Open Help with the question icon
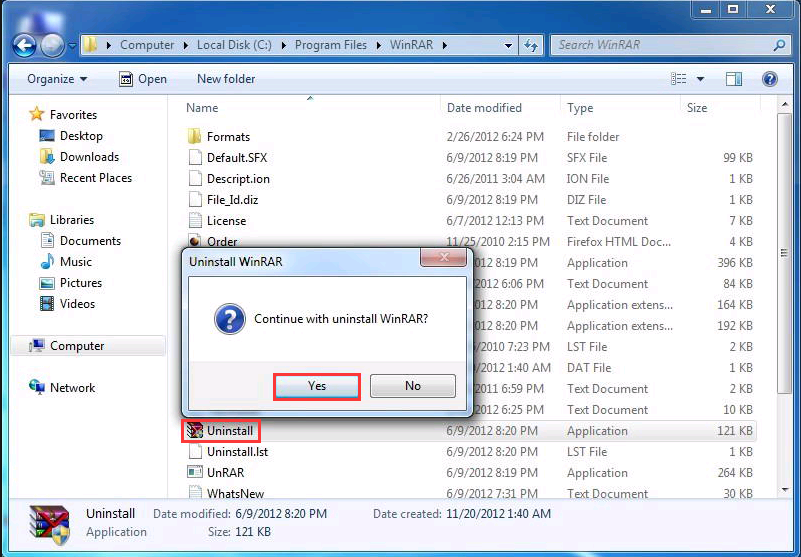801x557 pixels. (769, 79)
